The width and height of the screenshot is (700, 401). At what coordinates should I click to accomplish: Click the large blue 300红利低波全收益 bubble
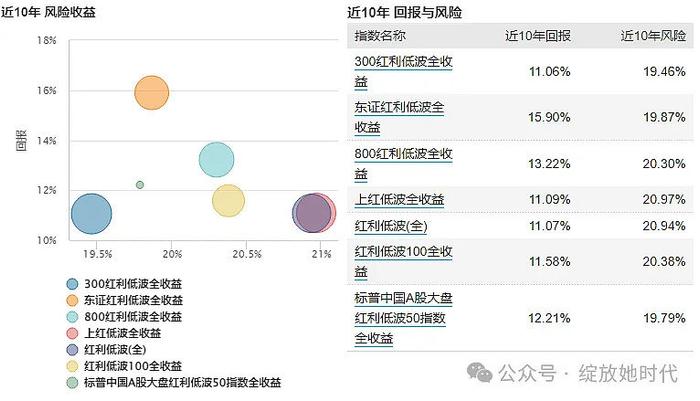pos(92,213)
